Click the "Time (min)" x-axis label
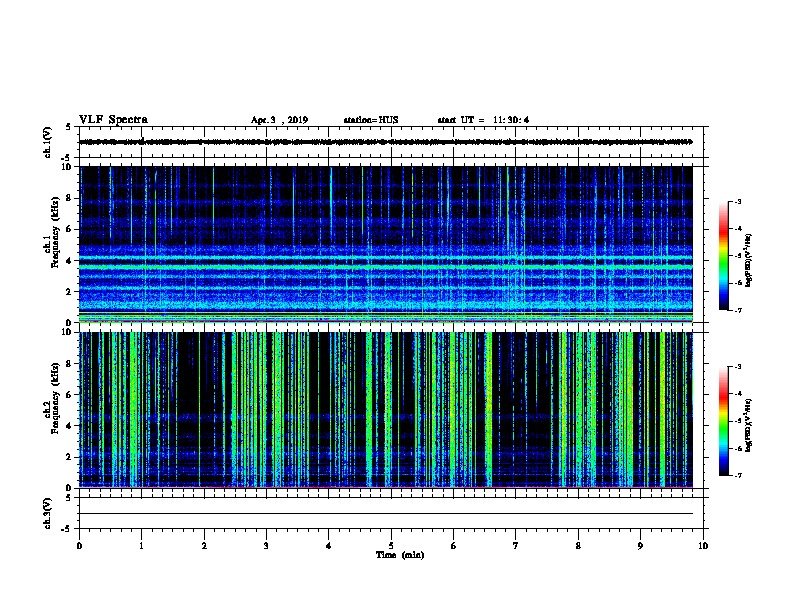 (400, 555)
